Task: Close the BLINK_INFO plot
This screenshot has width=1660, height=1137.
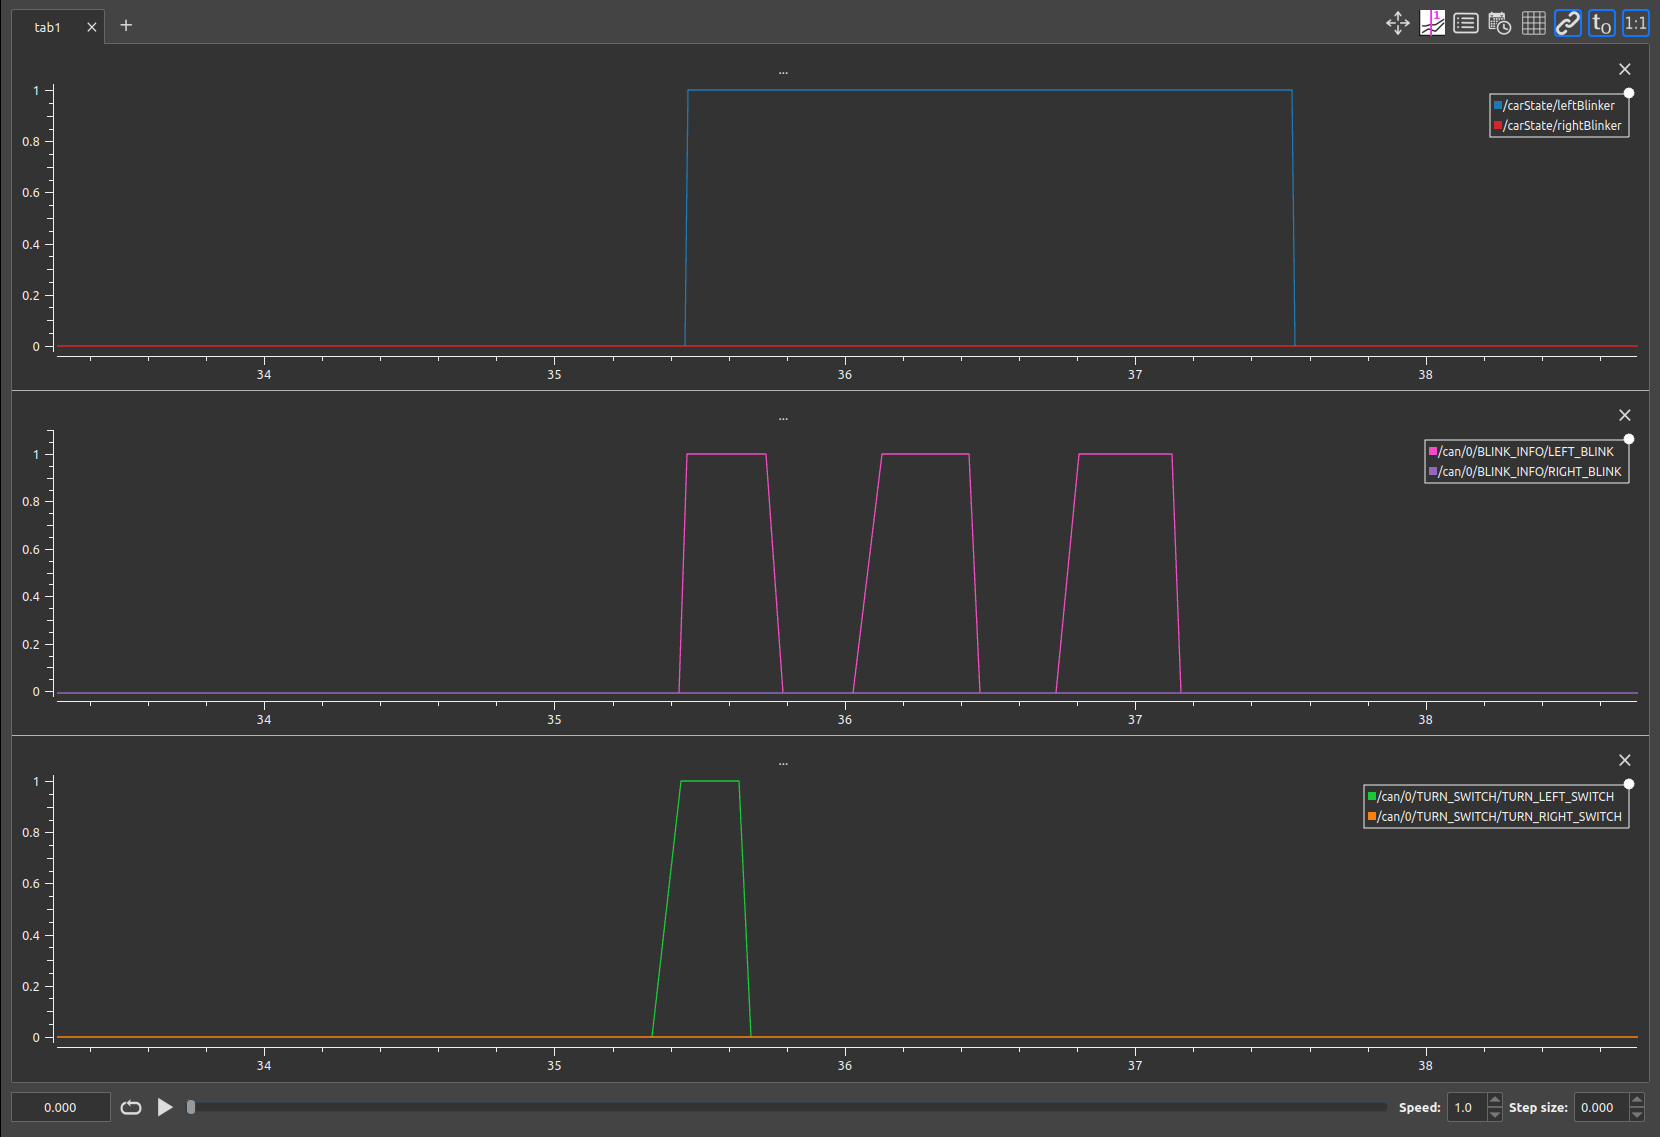Action: pos(1625,415)
